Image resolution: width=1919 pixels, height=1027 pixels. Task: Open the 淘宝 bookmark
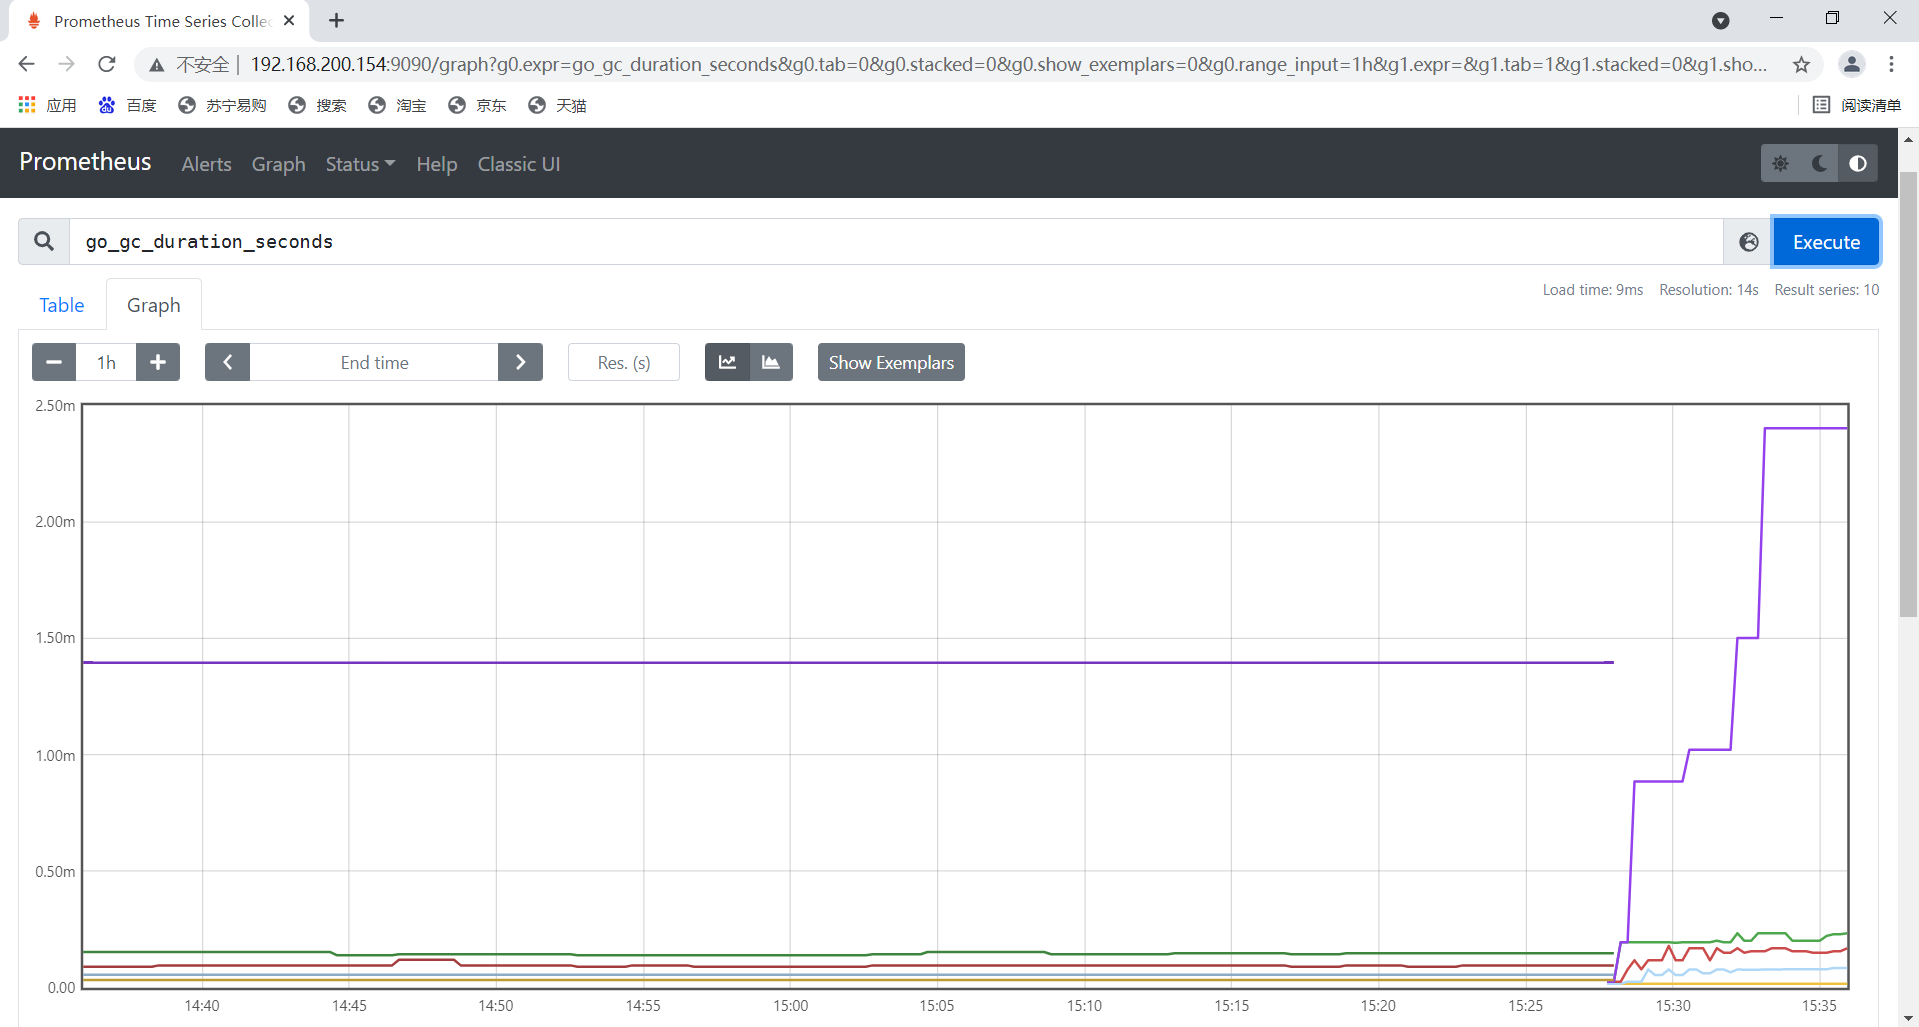coord(397,105)
